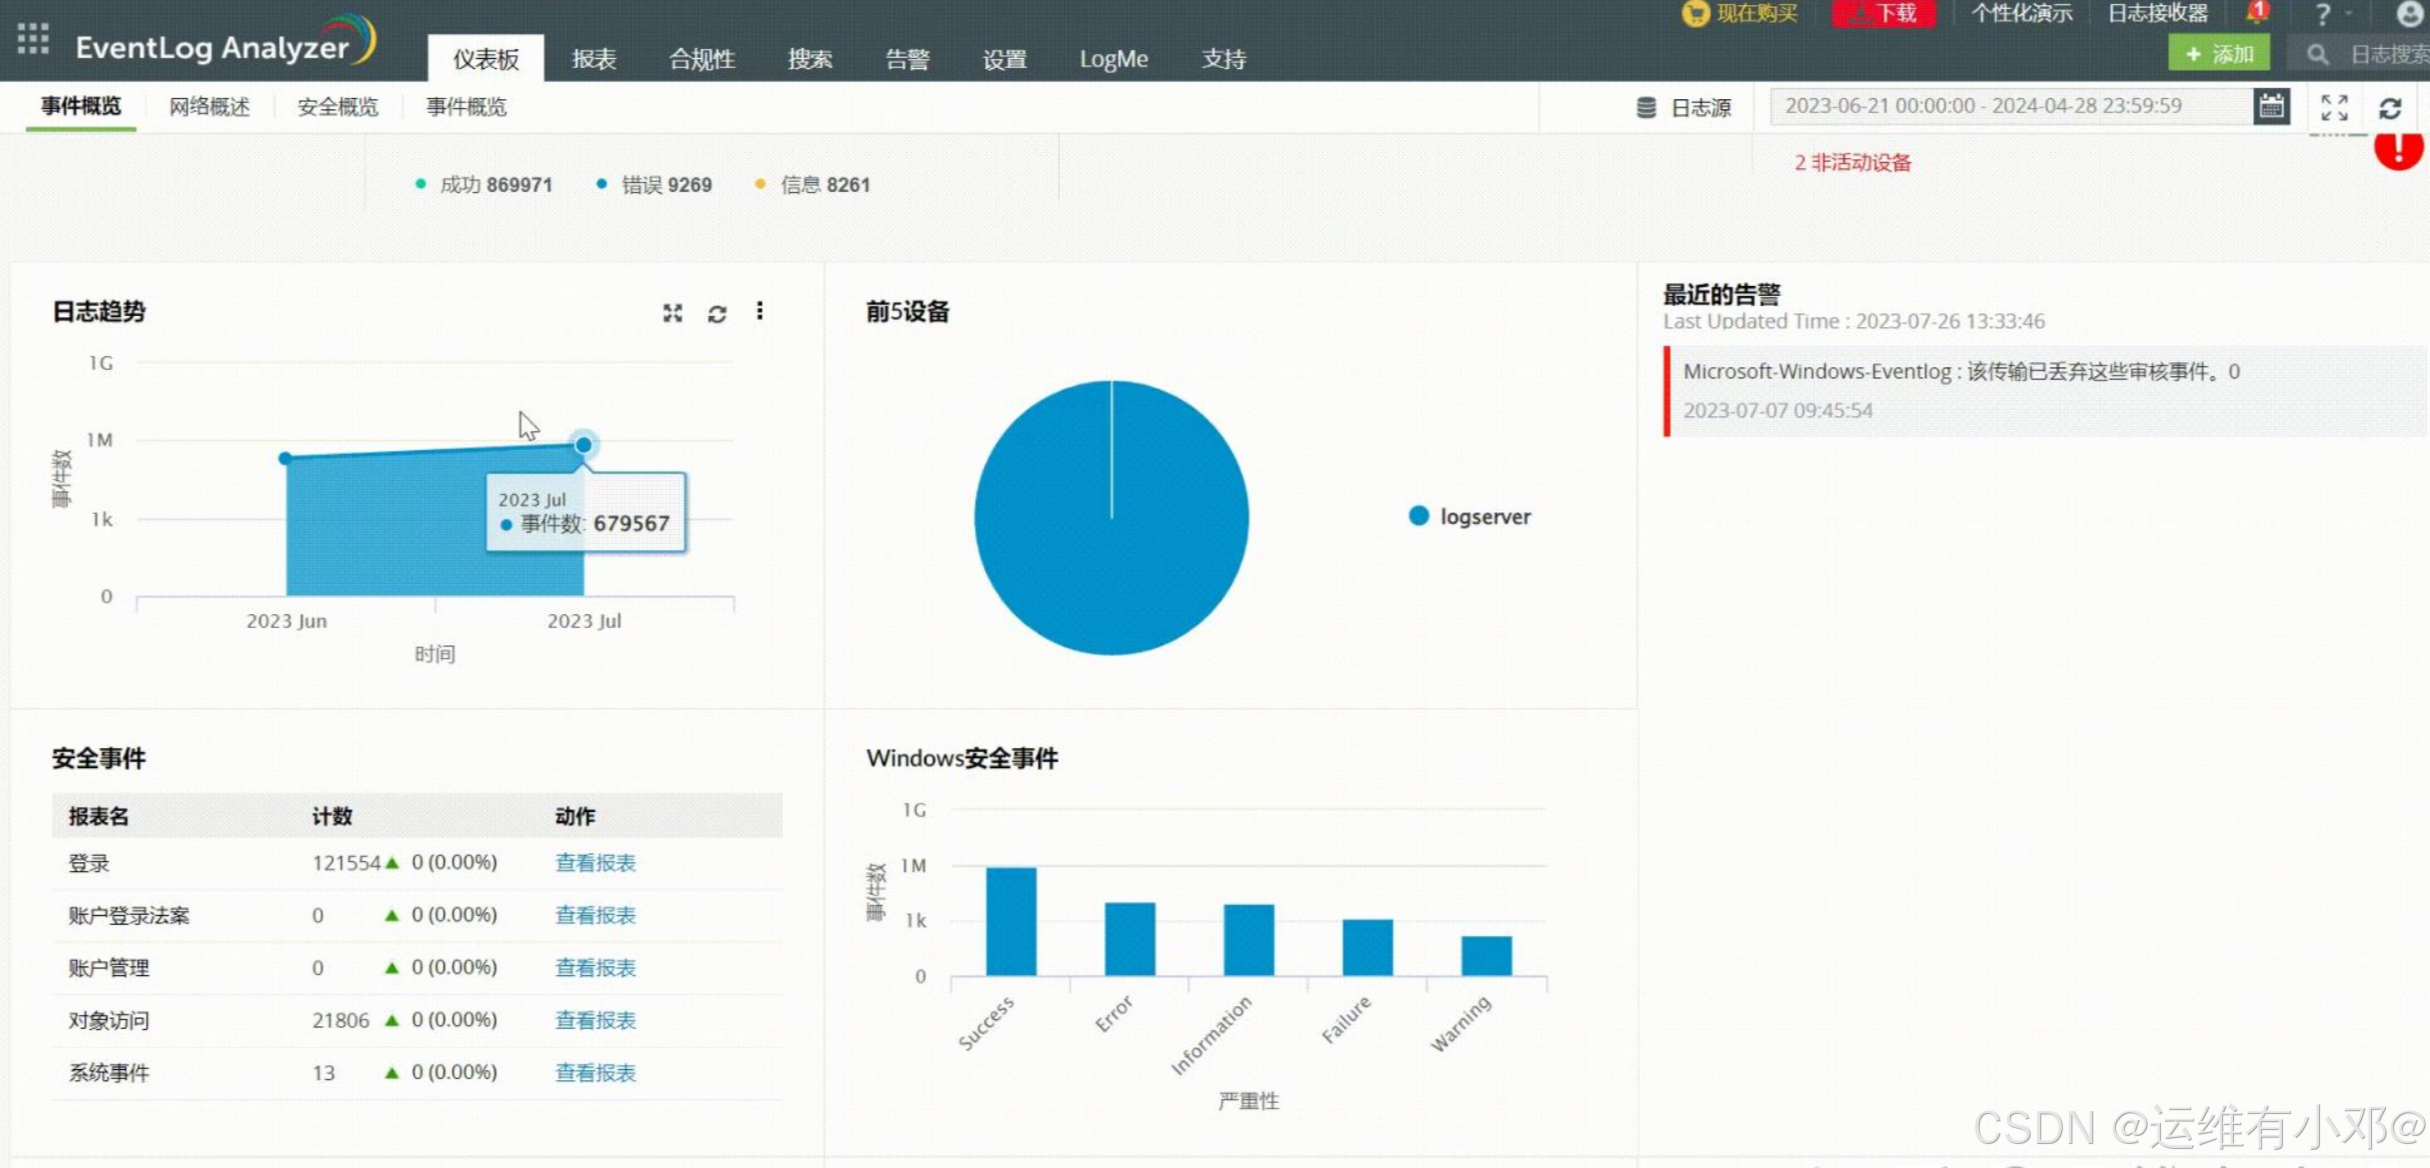Open log trend widget options menu
2430x1168 pixels.
(760, 312)
